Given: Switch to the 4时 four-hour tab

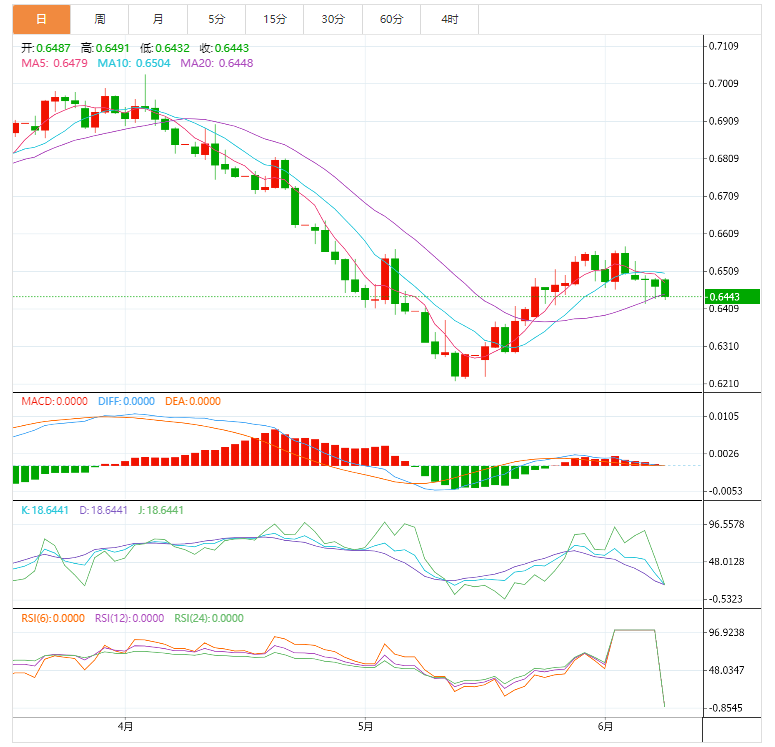Looking at the screenshot, I should (x=450, y=19).
